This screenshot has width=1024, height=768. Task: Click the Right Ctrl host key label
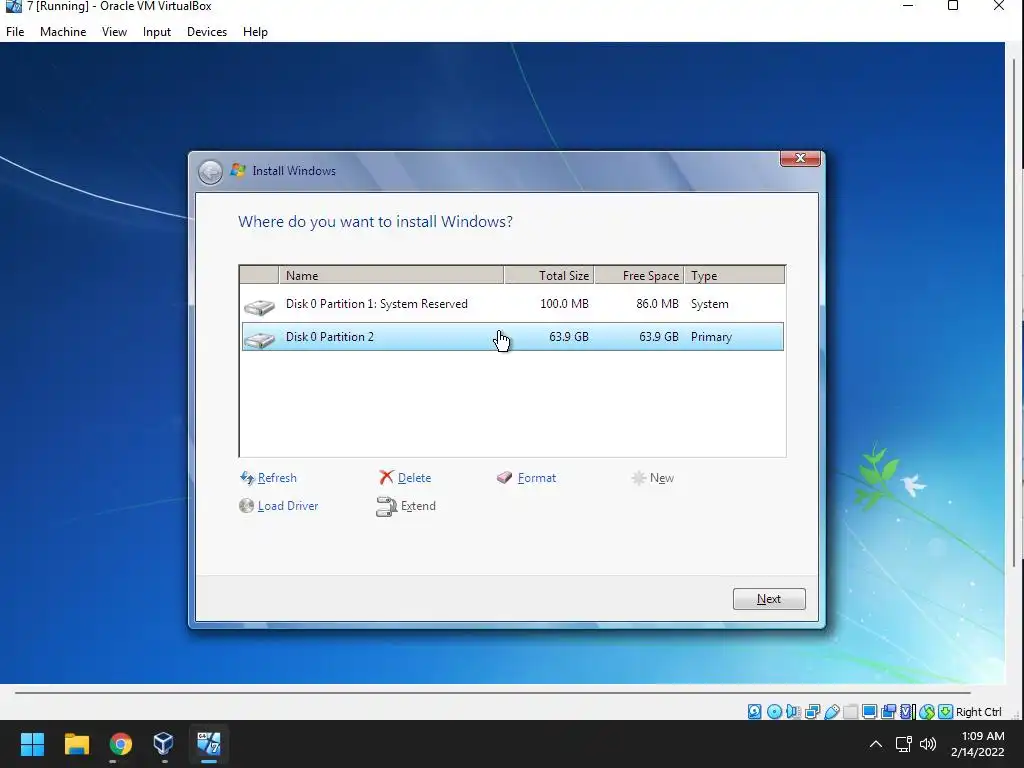(x=978, y=712)
